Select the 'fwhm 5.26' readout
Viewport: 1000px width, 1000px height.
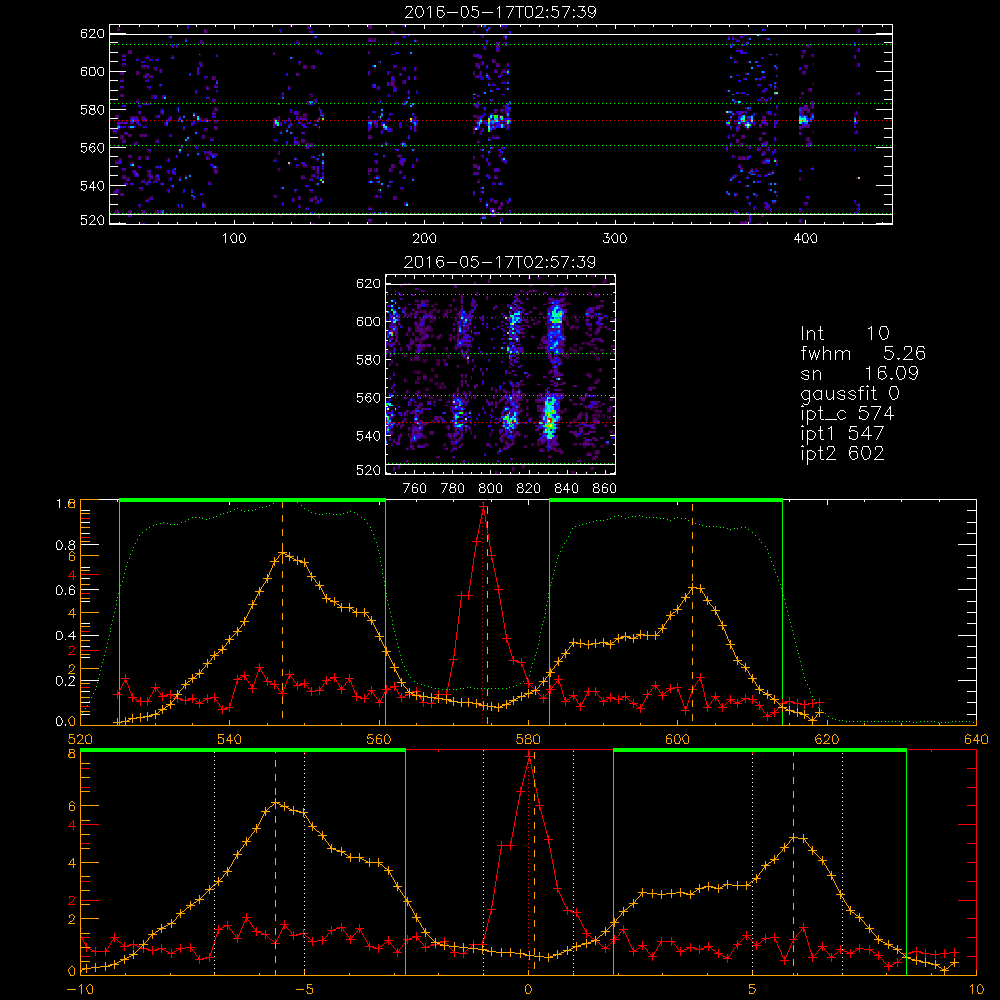(863, 353)
